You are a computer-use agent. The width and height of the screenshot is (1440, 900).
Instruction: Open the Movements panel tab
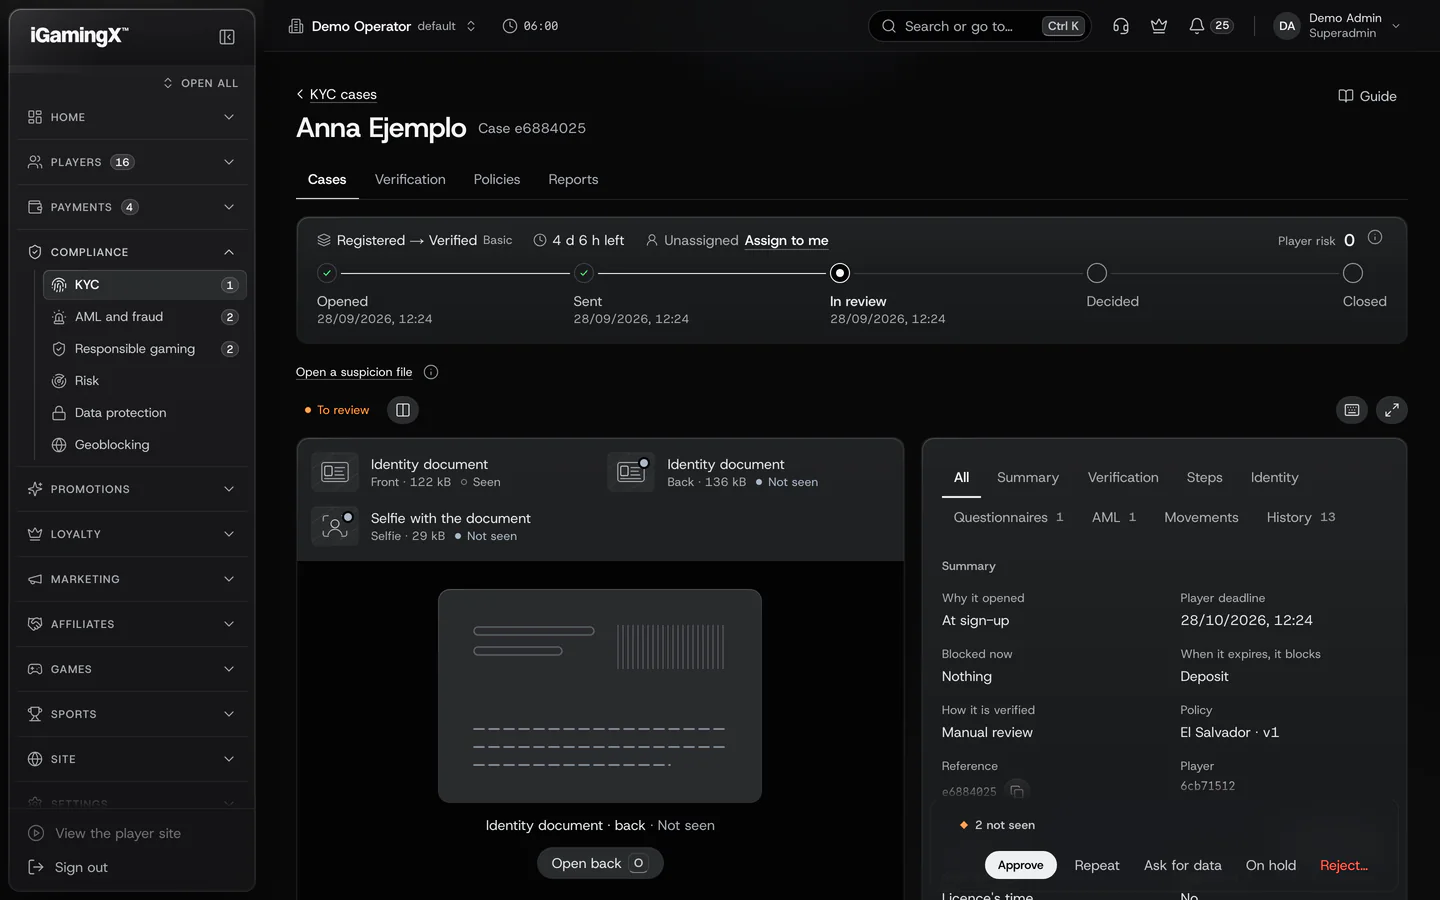(1201, 517)
